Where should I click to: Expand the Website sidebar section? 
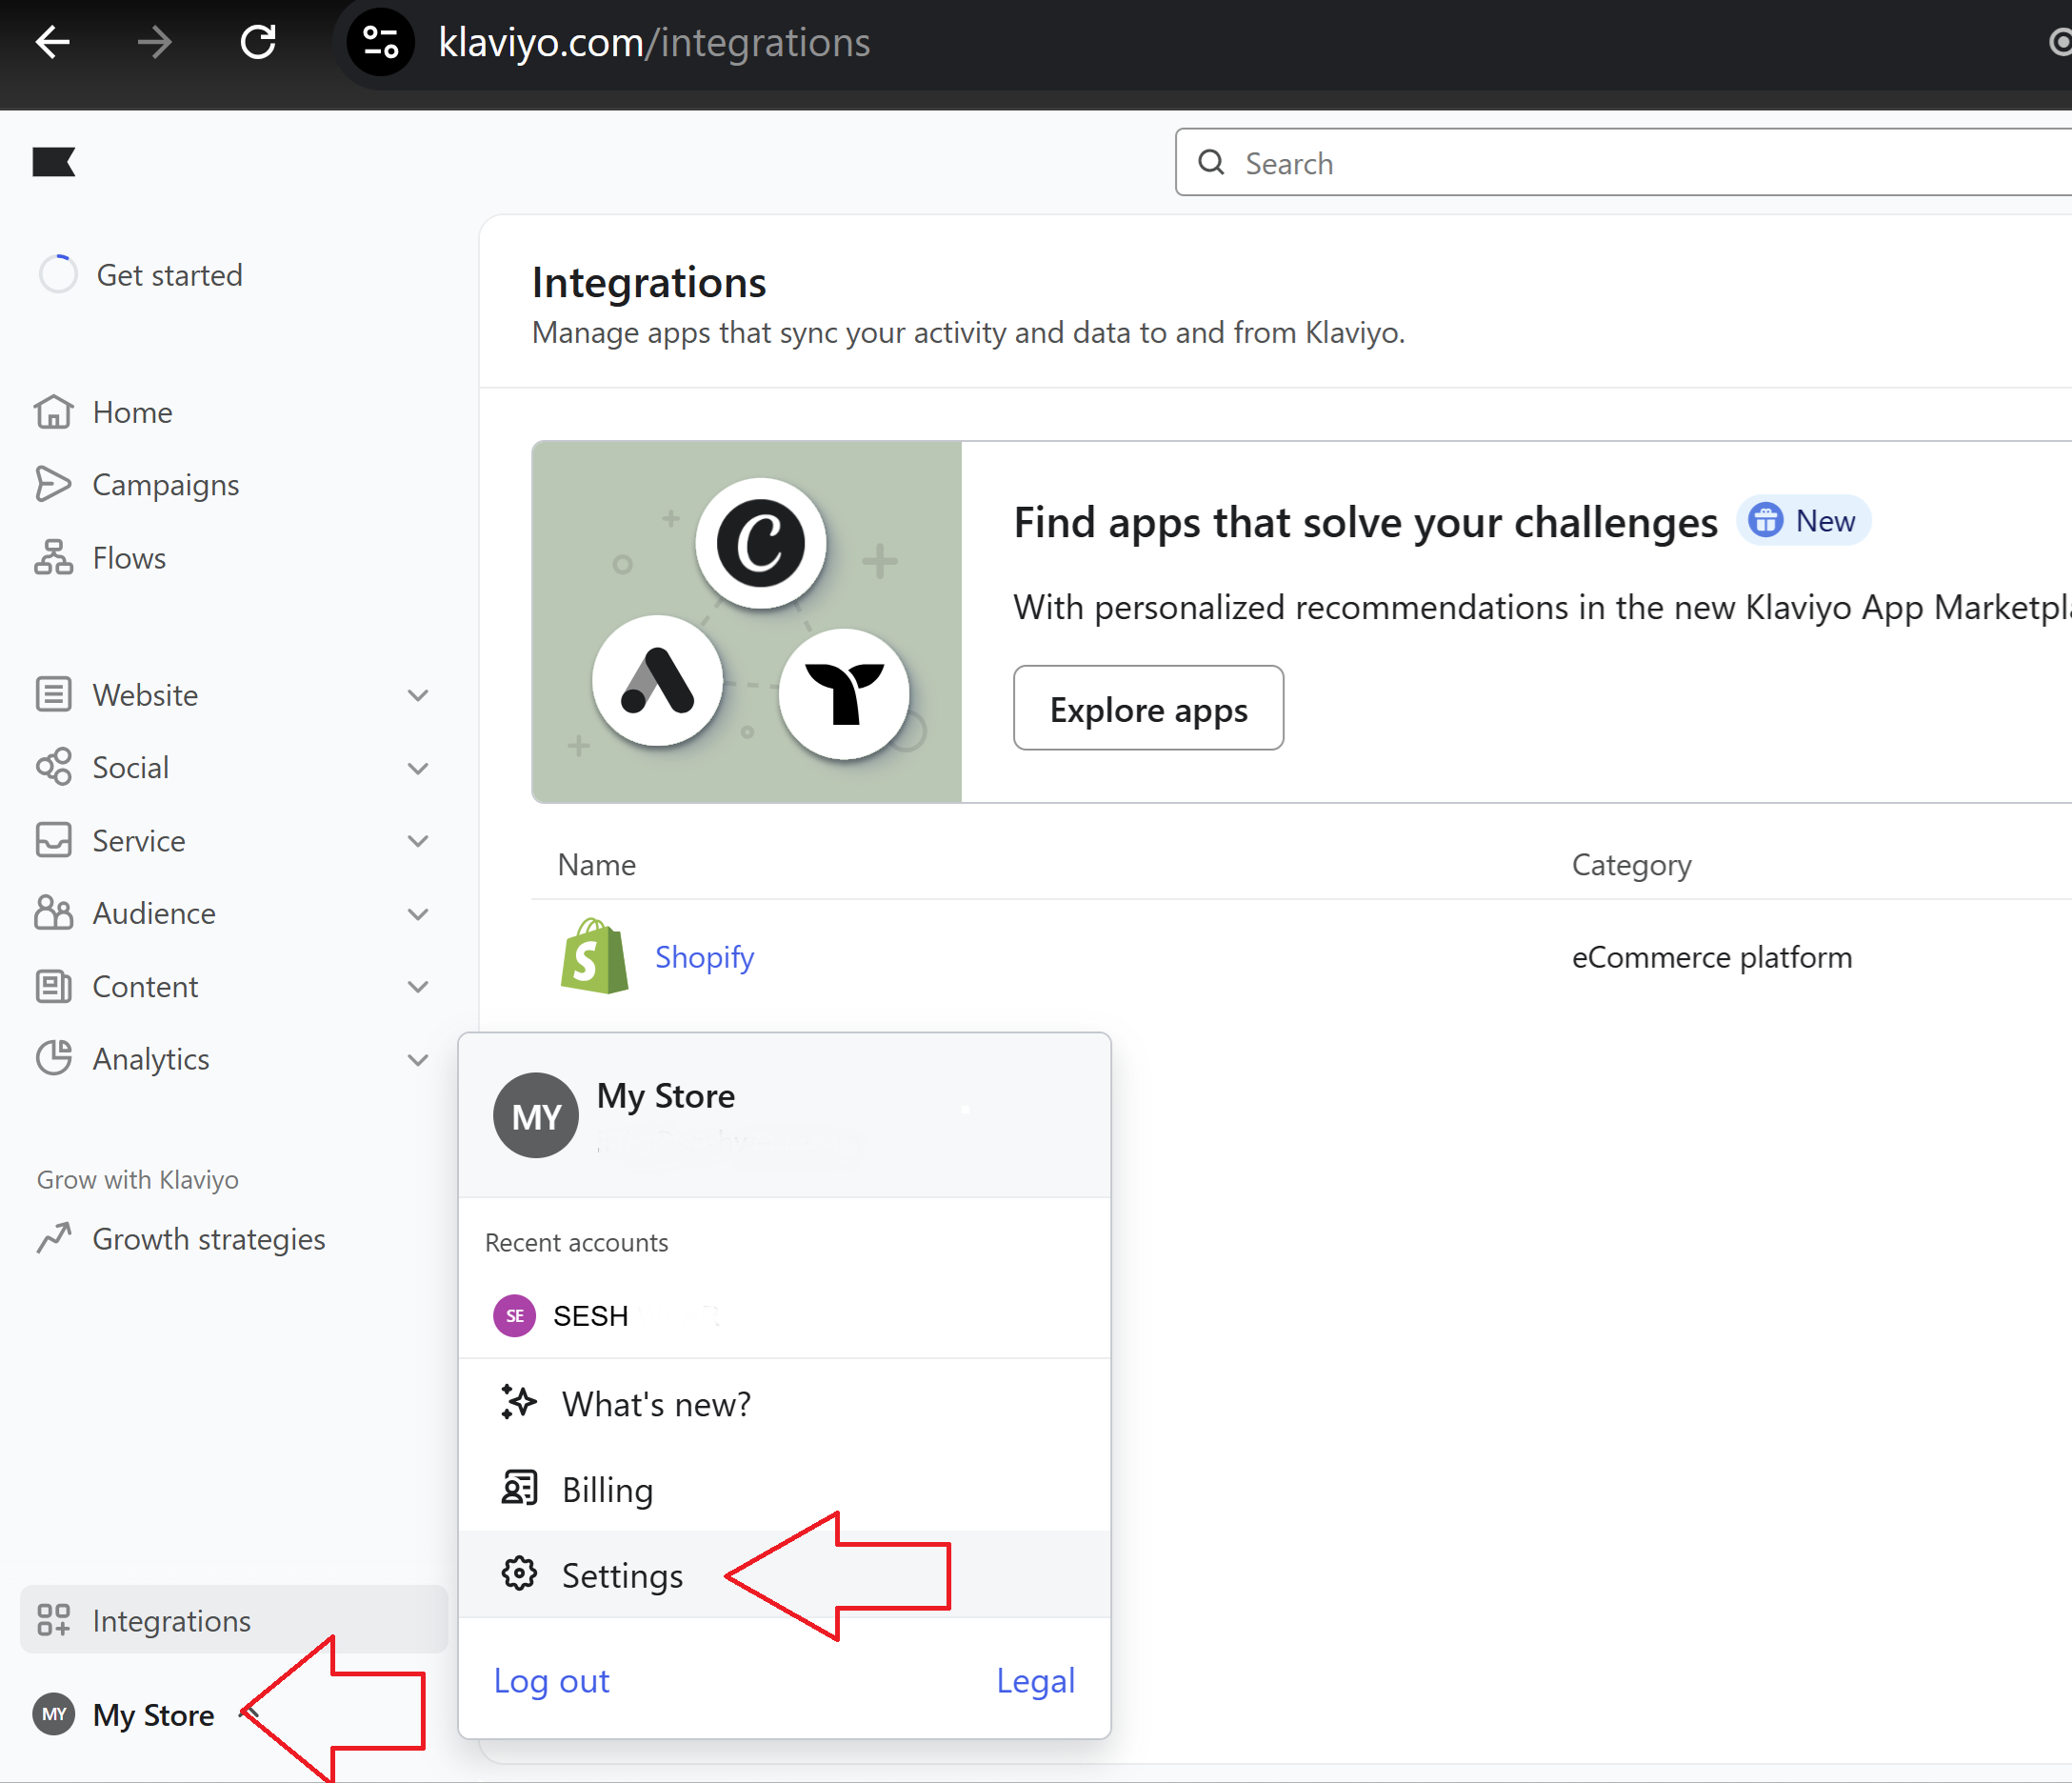pos(418,695)
